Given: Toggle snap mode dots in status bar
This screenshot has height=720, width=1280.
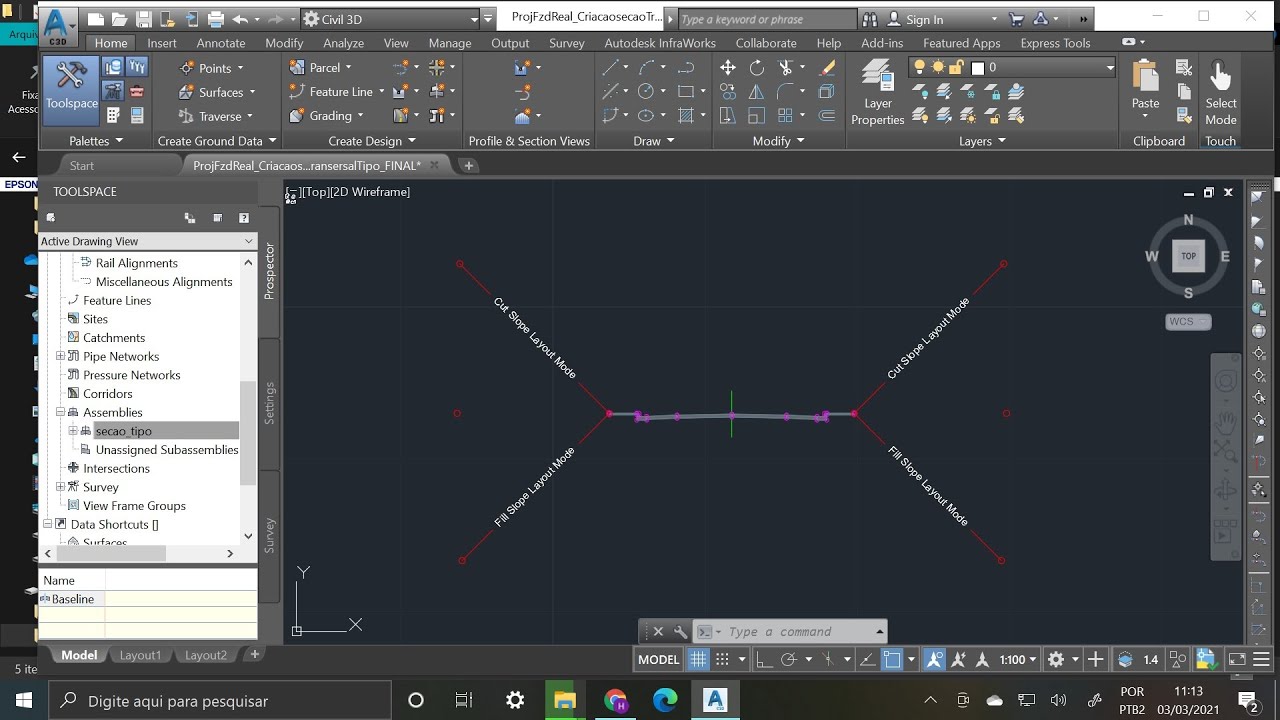Looking at the screenshot, I should [x=722, y=659].
